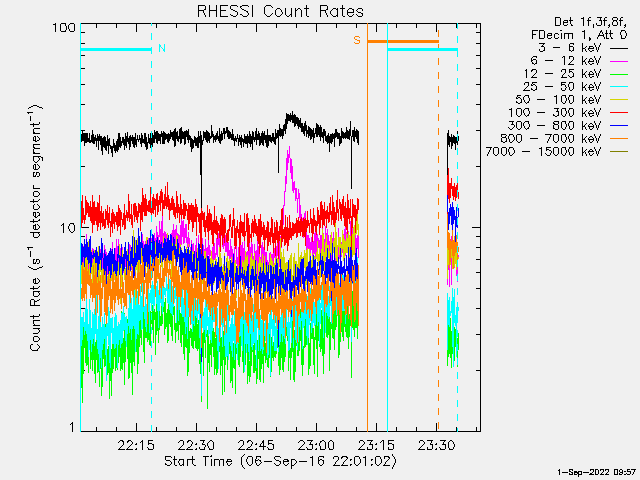640x480 pixels.
Task: Click the RHESSI Count Rates plot title
Action: click(x=280, y=11)
